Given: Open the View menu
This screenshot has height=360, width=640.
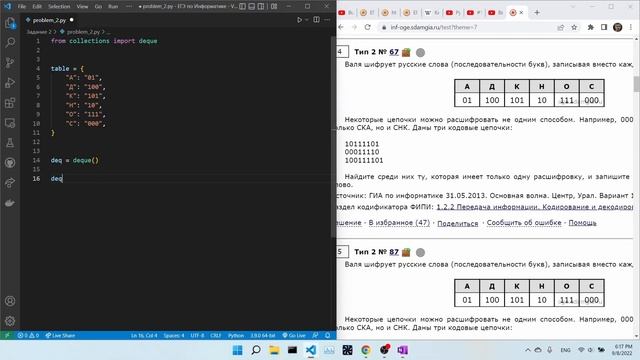Looking at the screenshot, I should pos(82,7).
